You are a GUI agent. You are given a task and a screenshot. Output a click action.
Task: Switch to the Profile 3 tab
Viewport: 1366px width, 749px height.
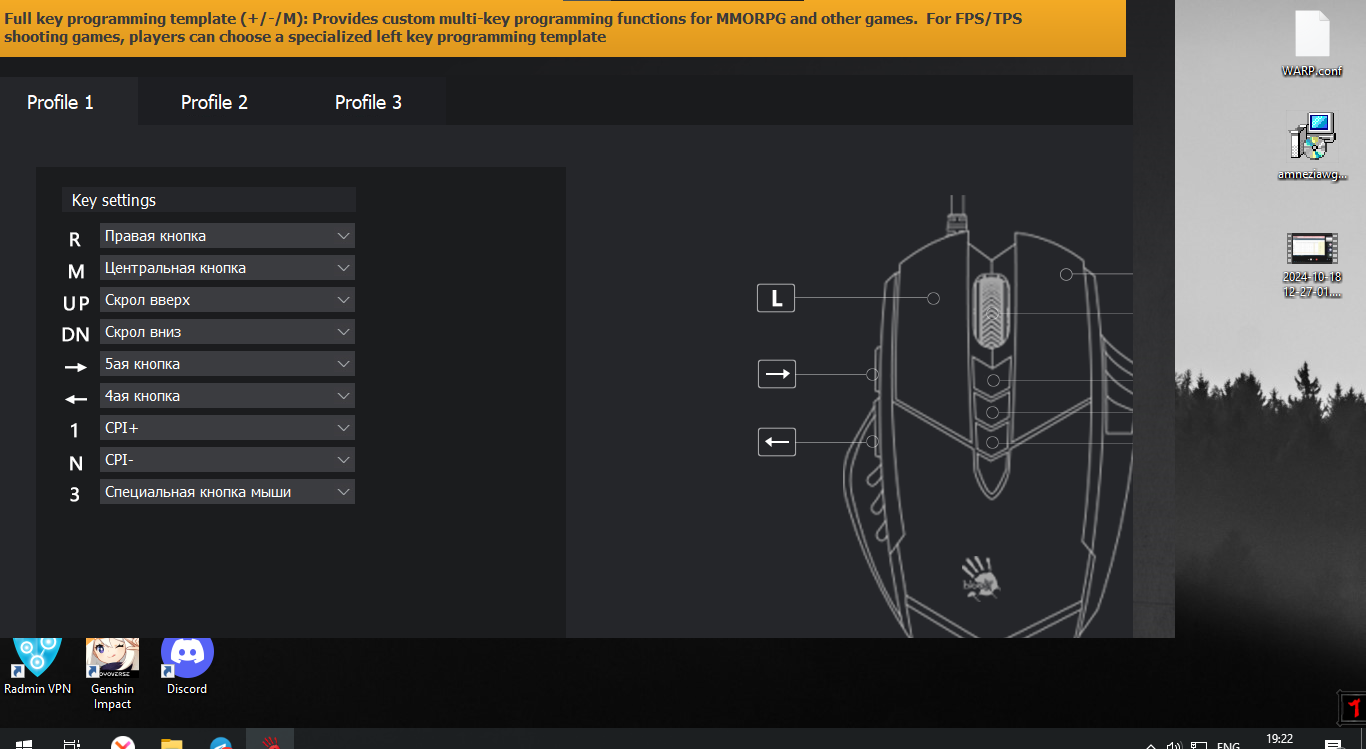368,102
